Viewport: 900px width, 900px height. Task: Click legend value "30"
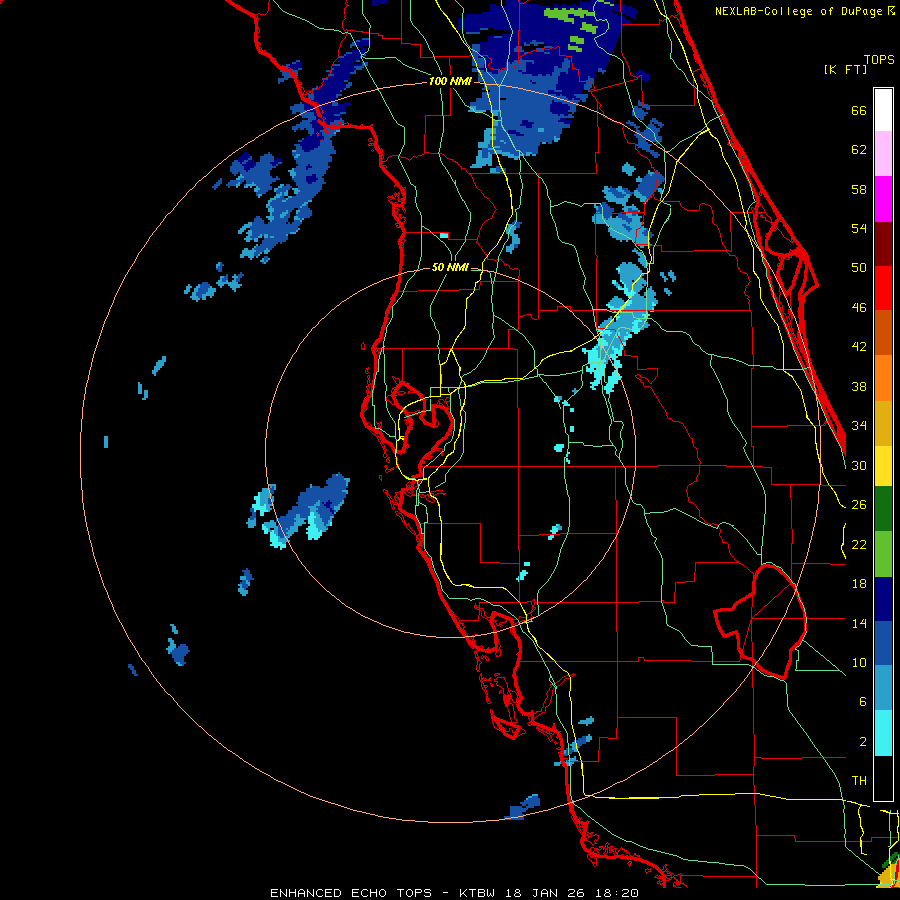[859, 465]
